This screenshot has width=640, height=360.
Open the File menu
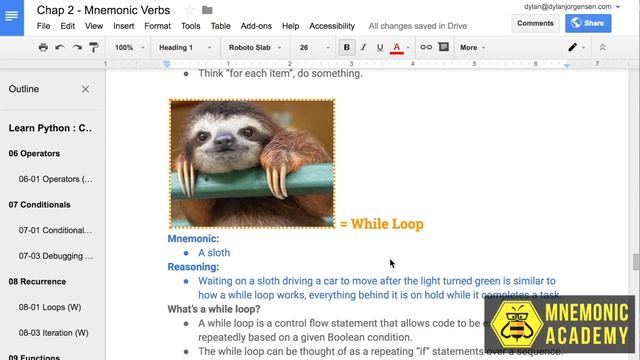coord(43,26)
